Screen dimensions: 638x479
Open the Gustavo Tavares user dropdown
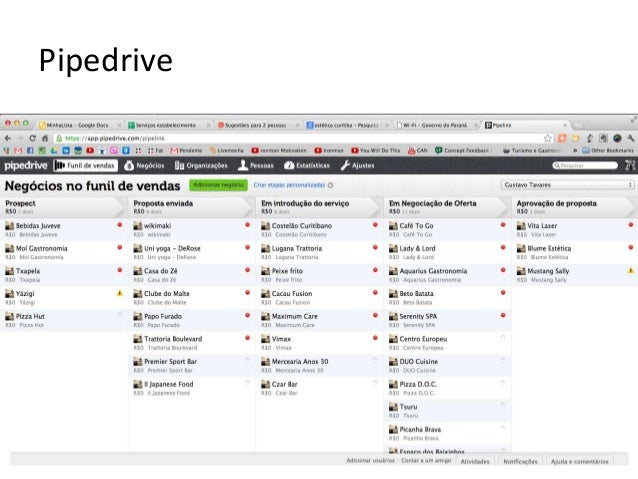click(x=567, y=185)
